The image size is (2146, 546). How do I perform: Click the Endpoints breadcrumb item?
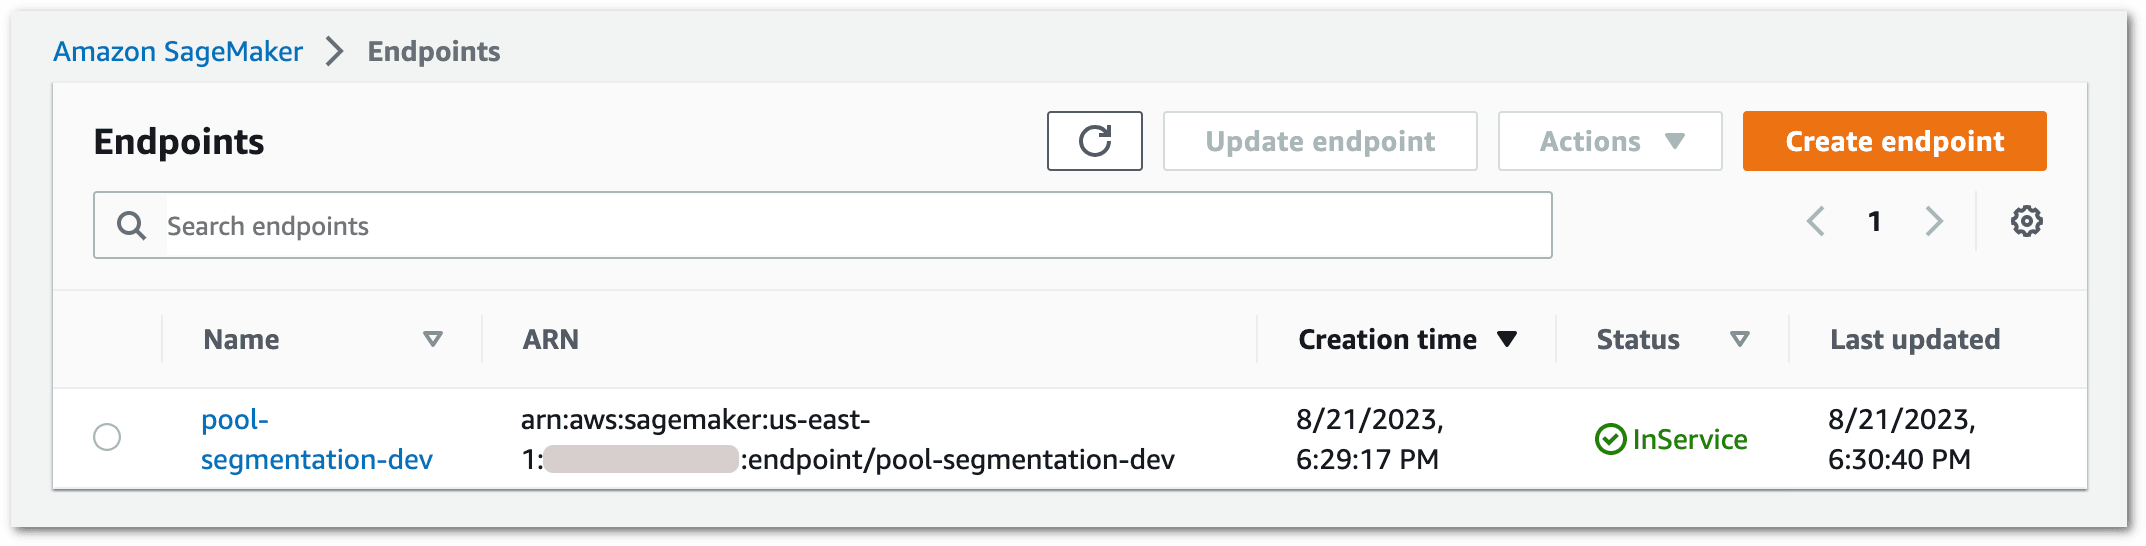click(x=434, y=51)
